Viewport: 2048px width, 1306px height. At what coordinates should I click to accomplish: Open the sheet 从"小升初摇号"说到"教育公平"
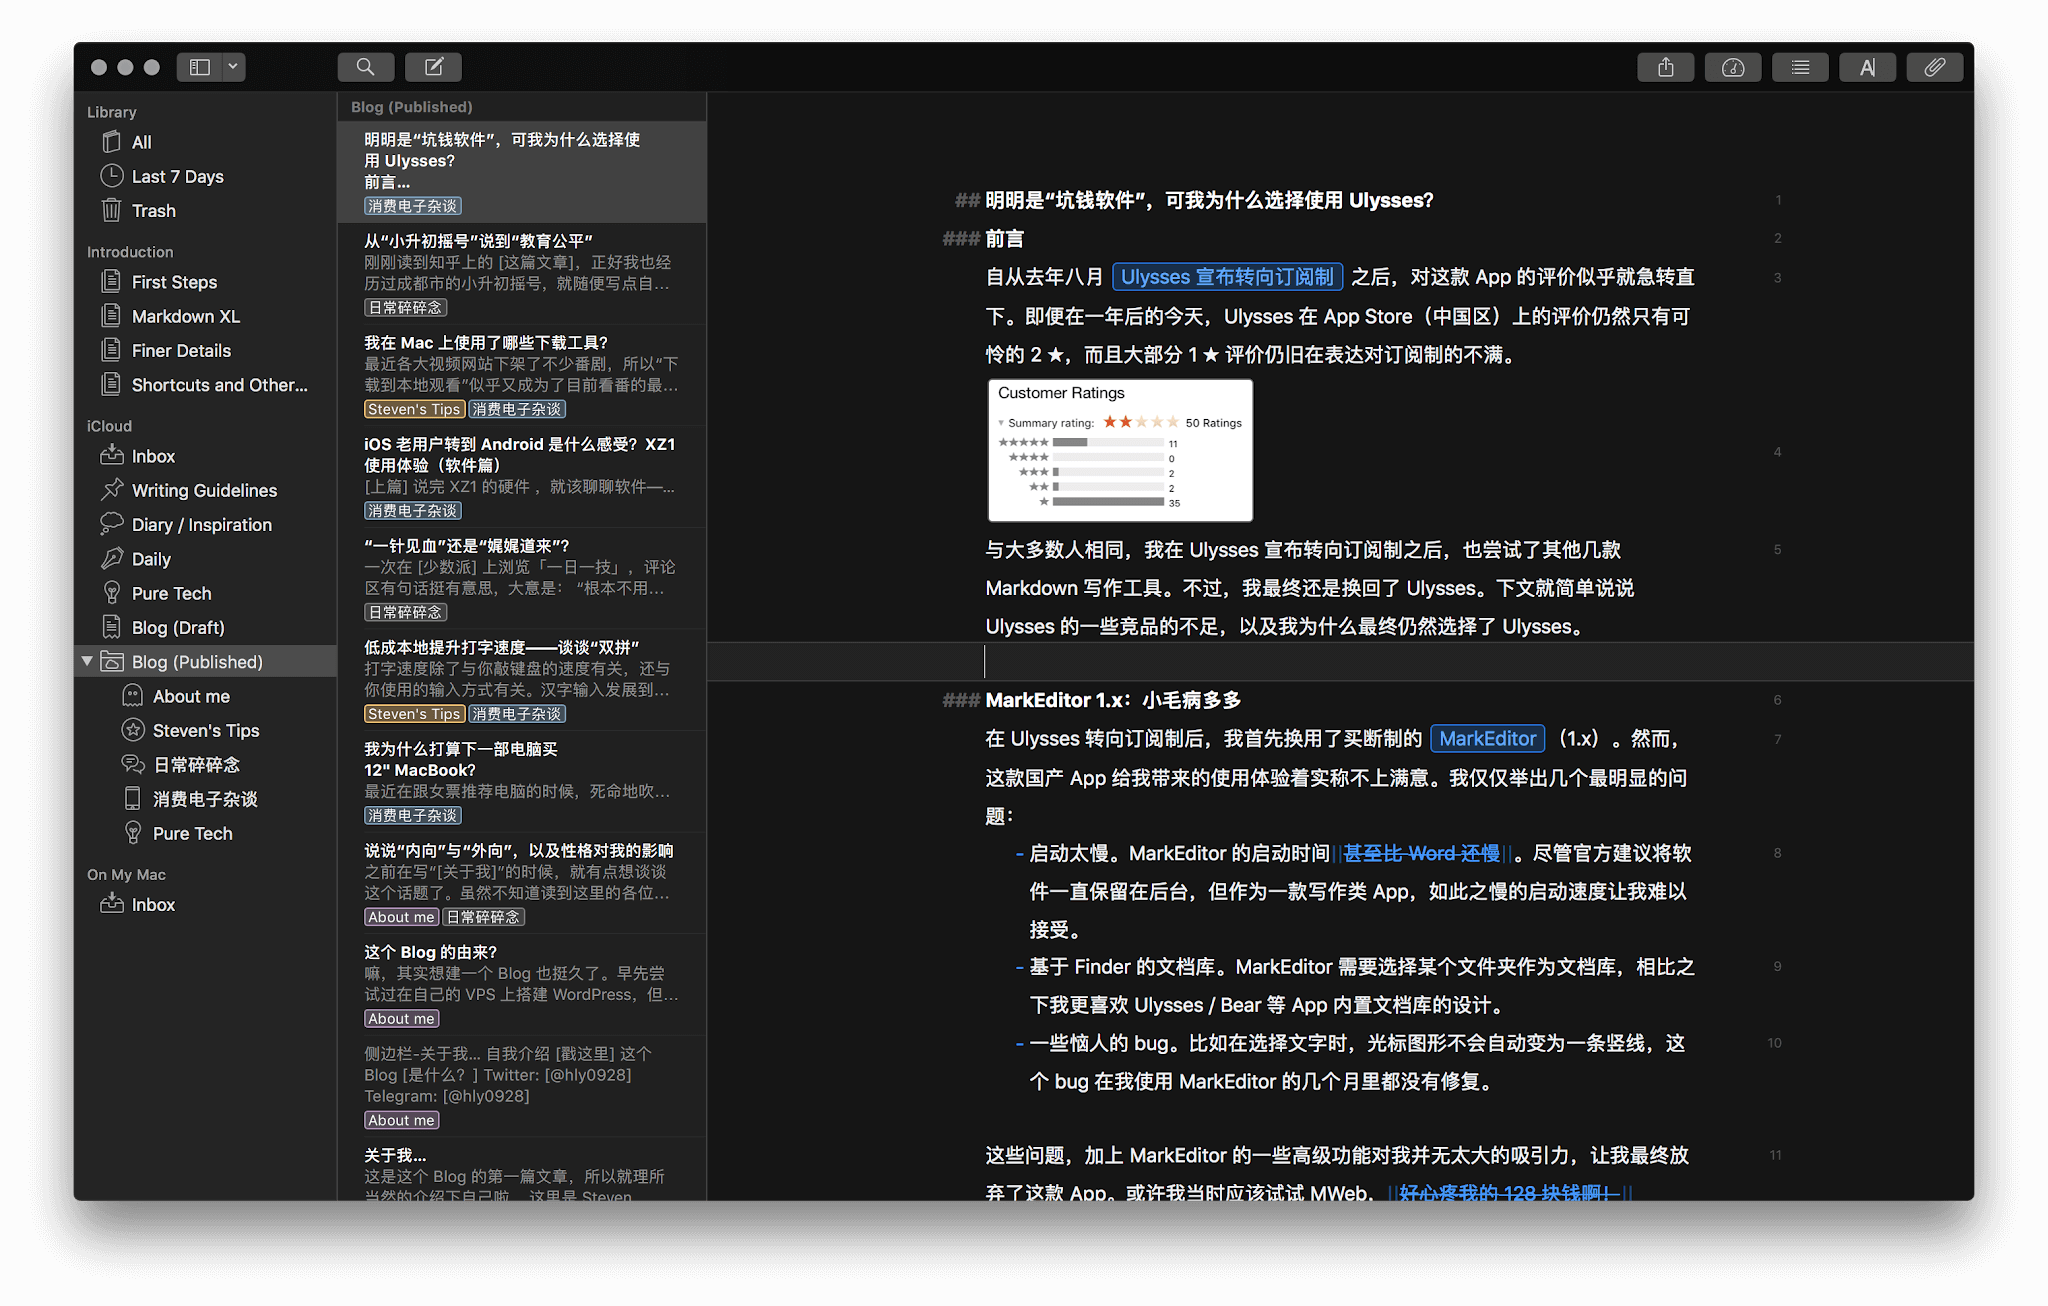pos(522,274)
